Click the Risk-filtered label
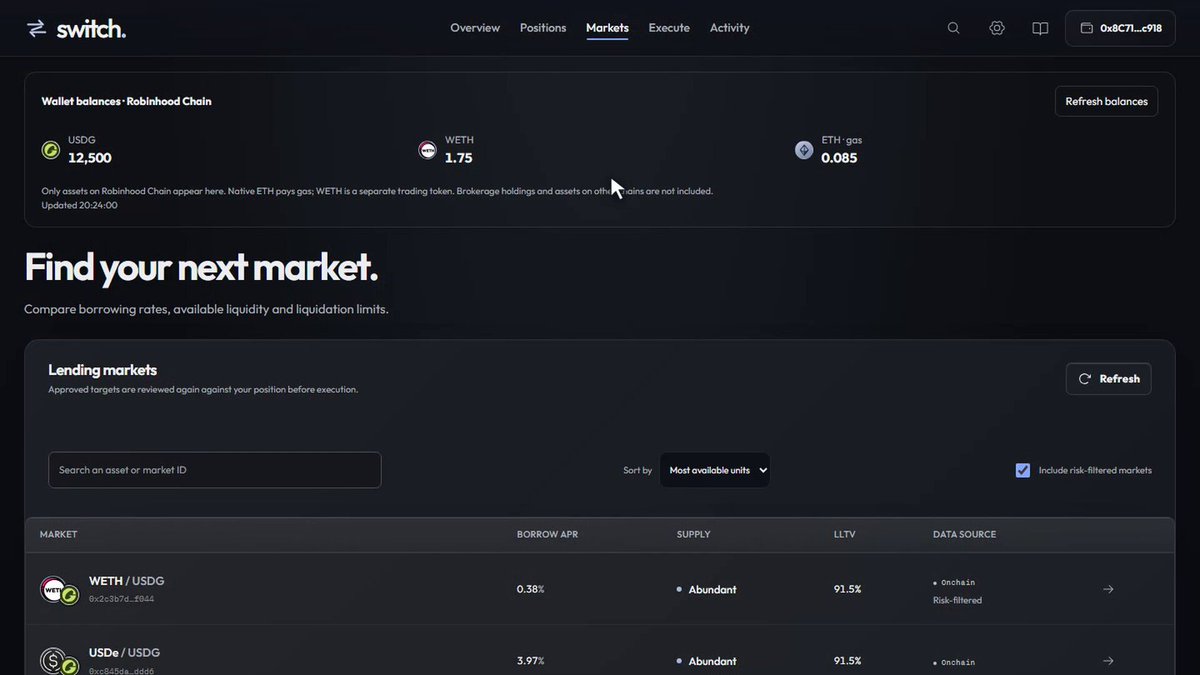This screenshot has height=675, width=1200. pyautogui.click(x=957, y=600)
